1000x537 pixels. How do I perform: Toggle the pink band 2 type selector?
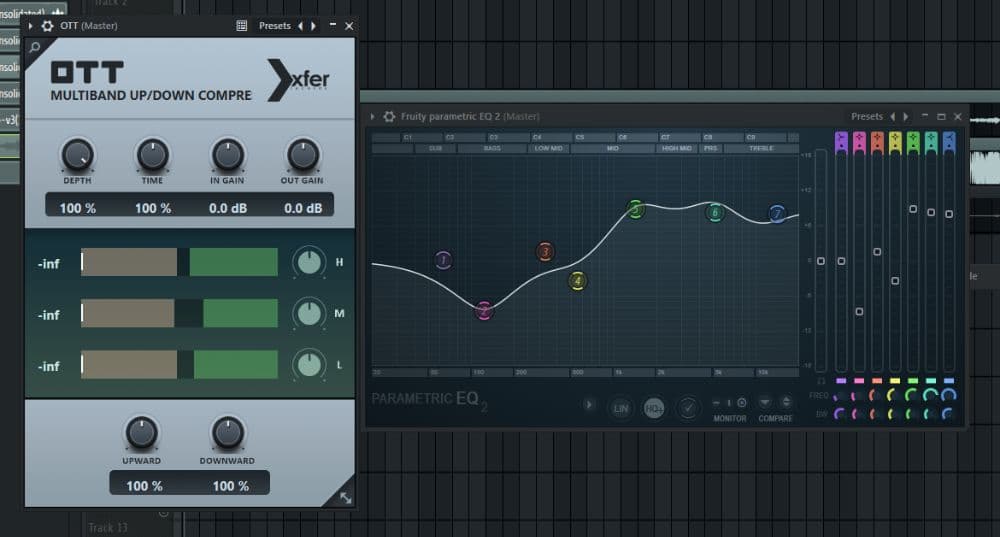pos(859,142)
